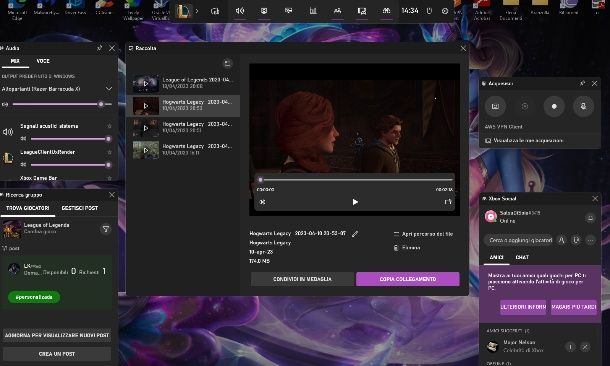
Task: Adjust the LeagueClientUxRender volume slider
Action: (x=71, y=165)
